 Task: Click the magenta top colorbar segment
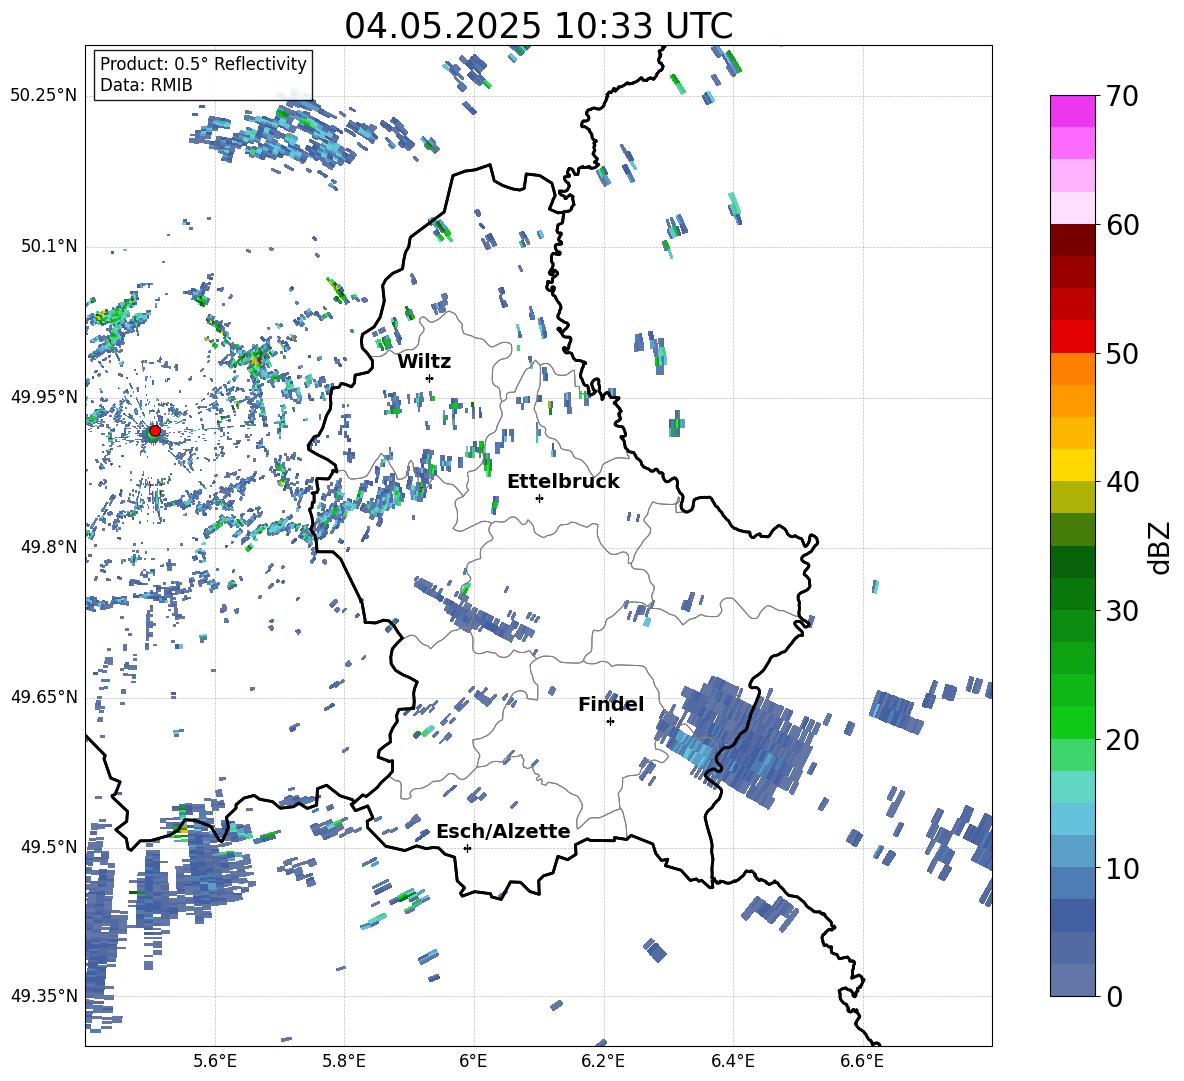click(1072, 111)
